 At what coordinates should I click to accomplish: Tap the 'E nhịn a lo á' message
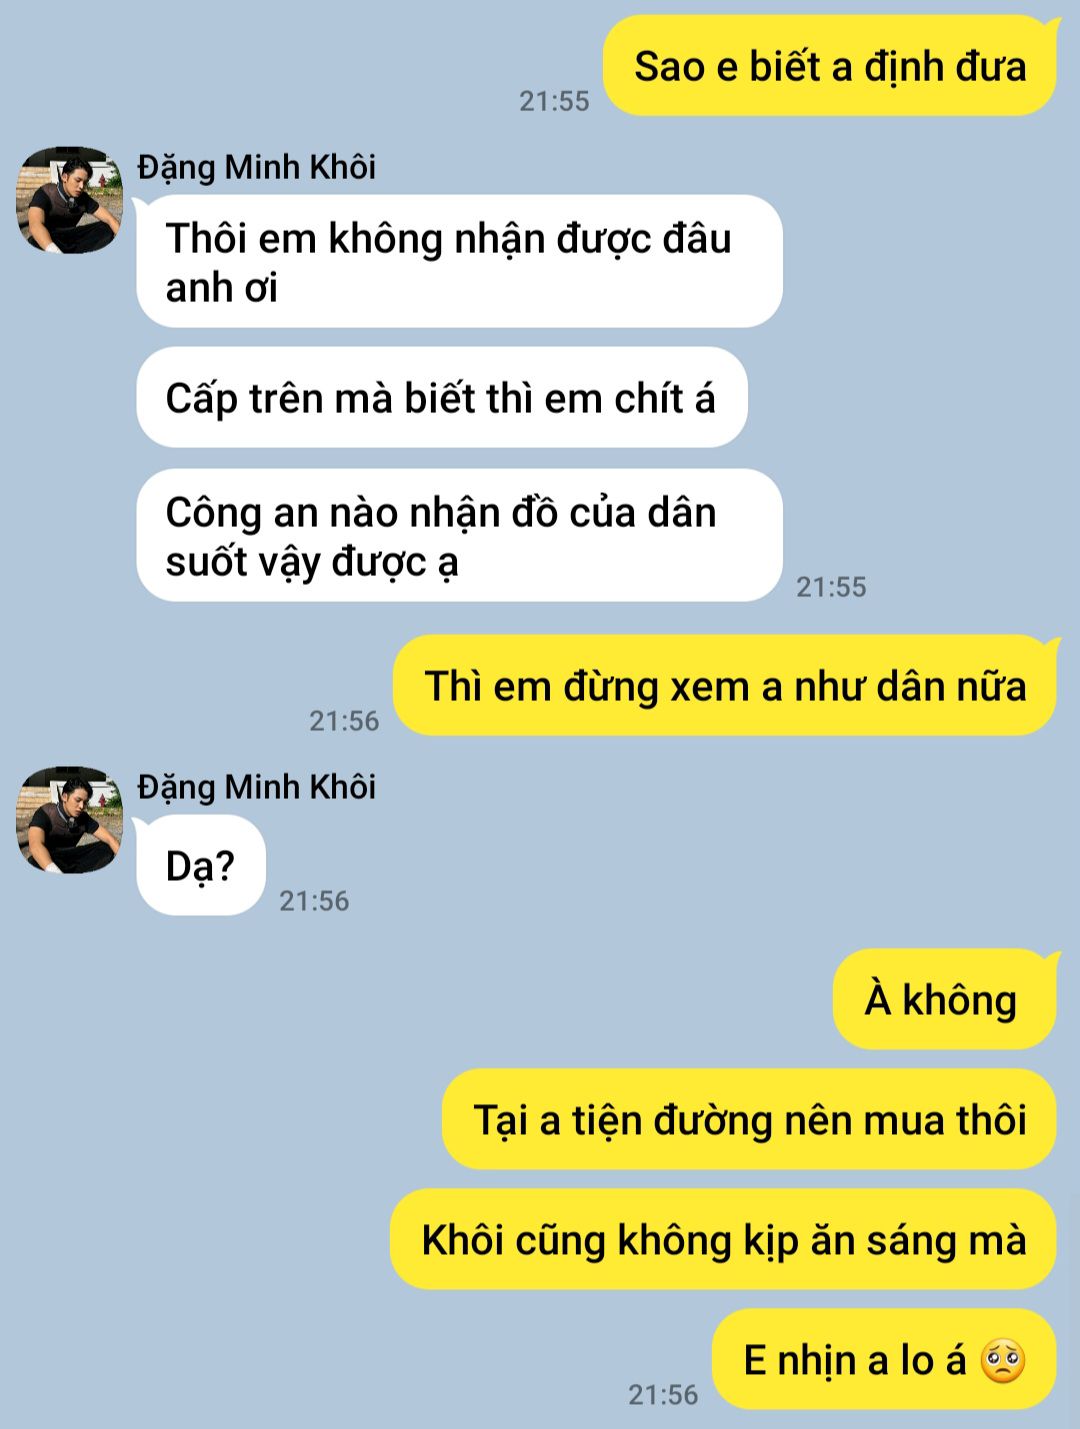pyautogui.click(x=884, y=1359)
